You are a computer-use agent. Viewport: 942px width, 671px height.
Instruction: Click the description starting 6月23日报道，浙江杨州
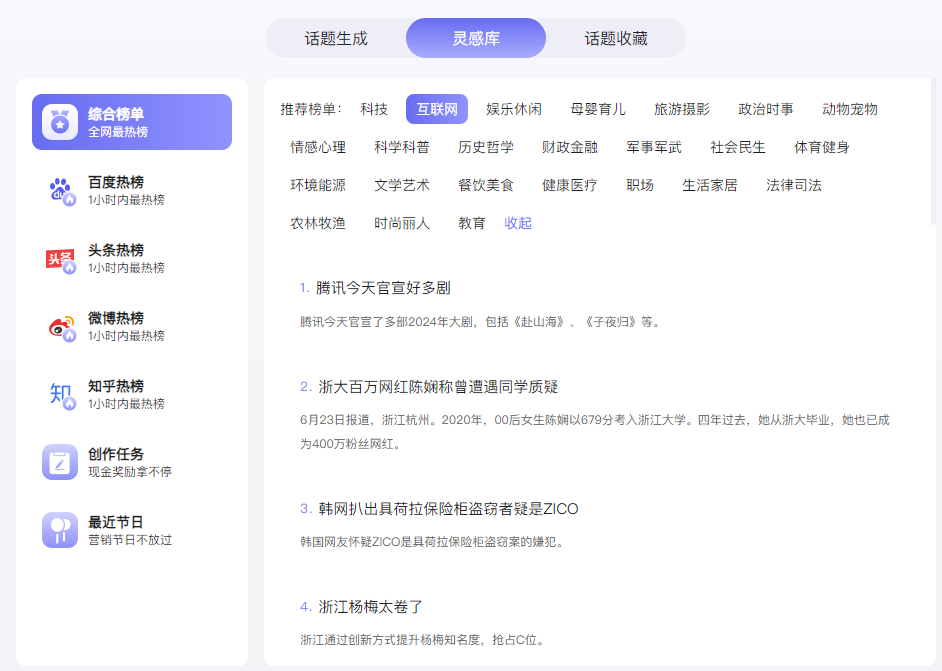tap(595, 432)
